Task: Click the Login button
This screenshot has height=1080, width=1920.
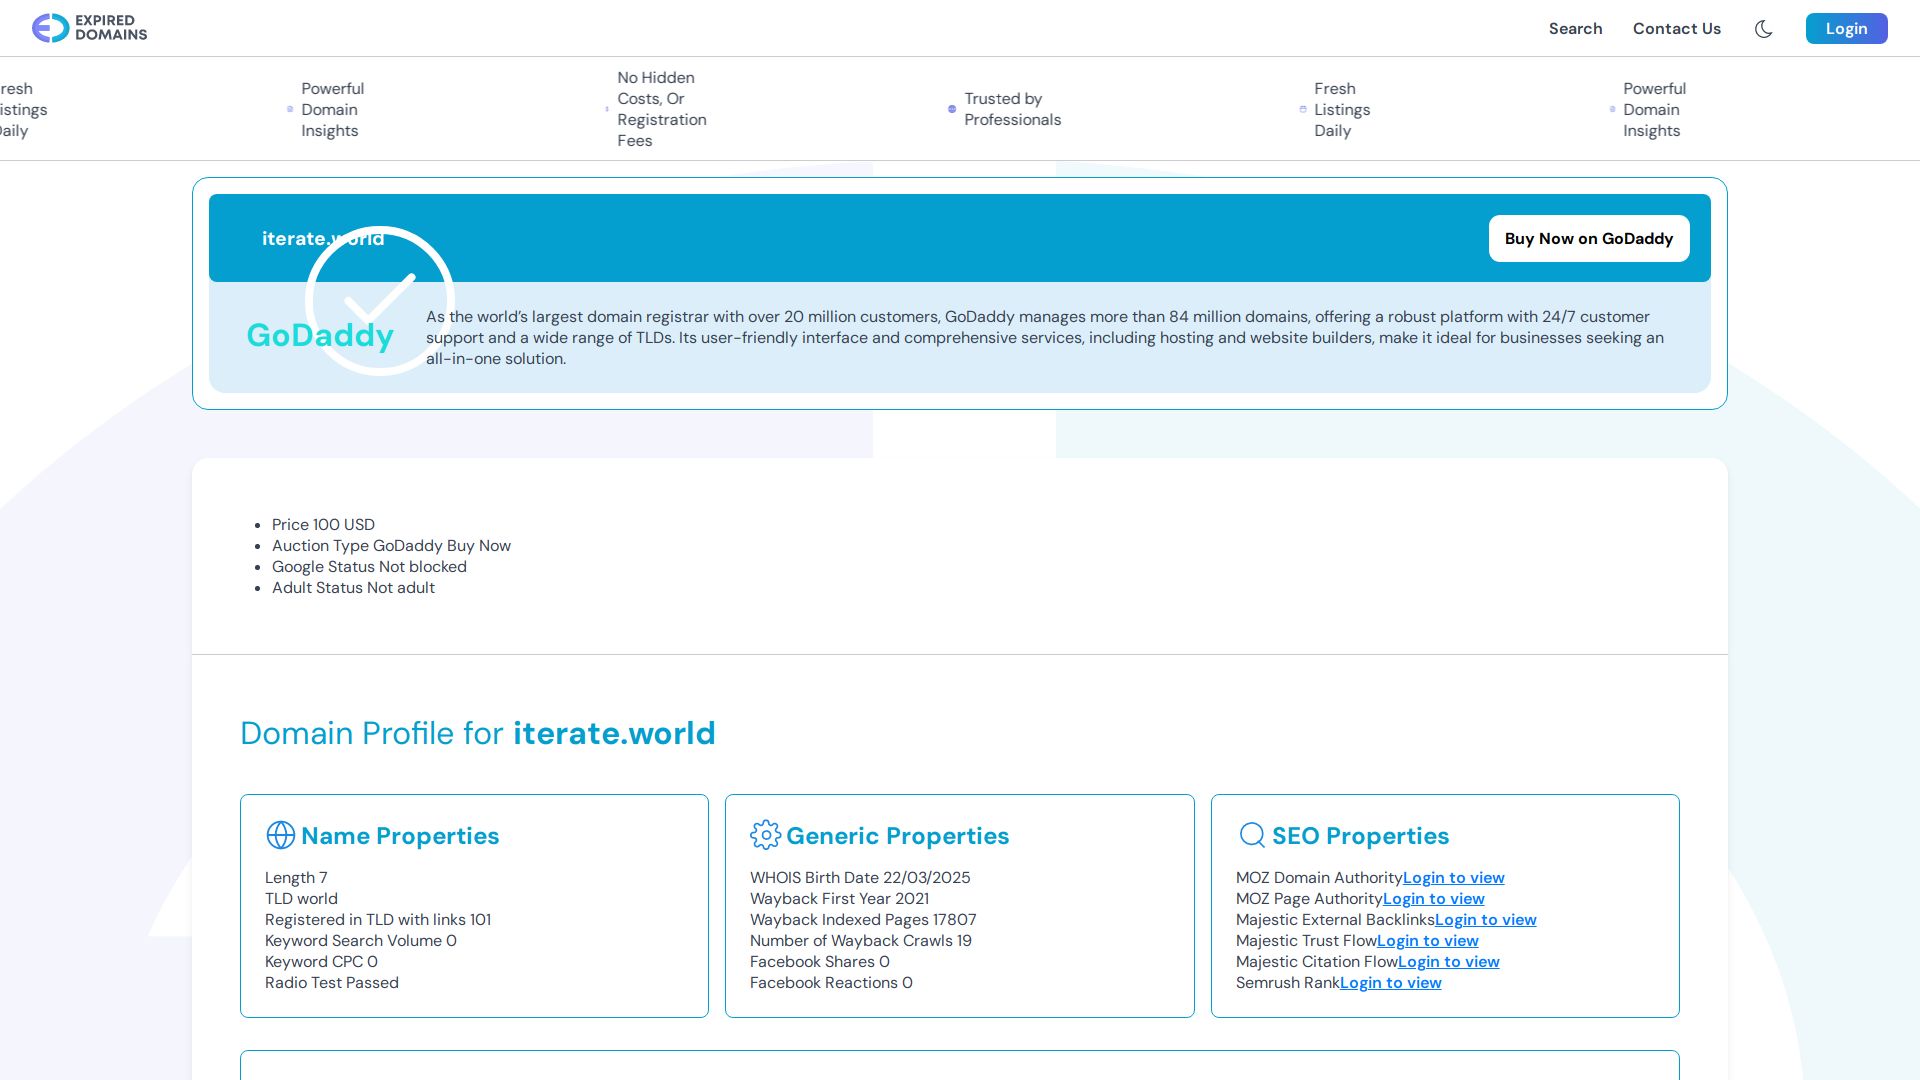Action: [x=1846, y=28]
